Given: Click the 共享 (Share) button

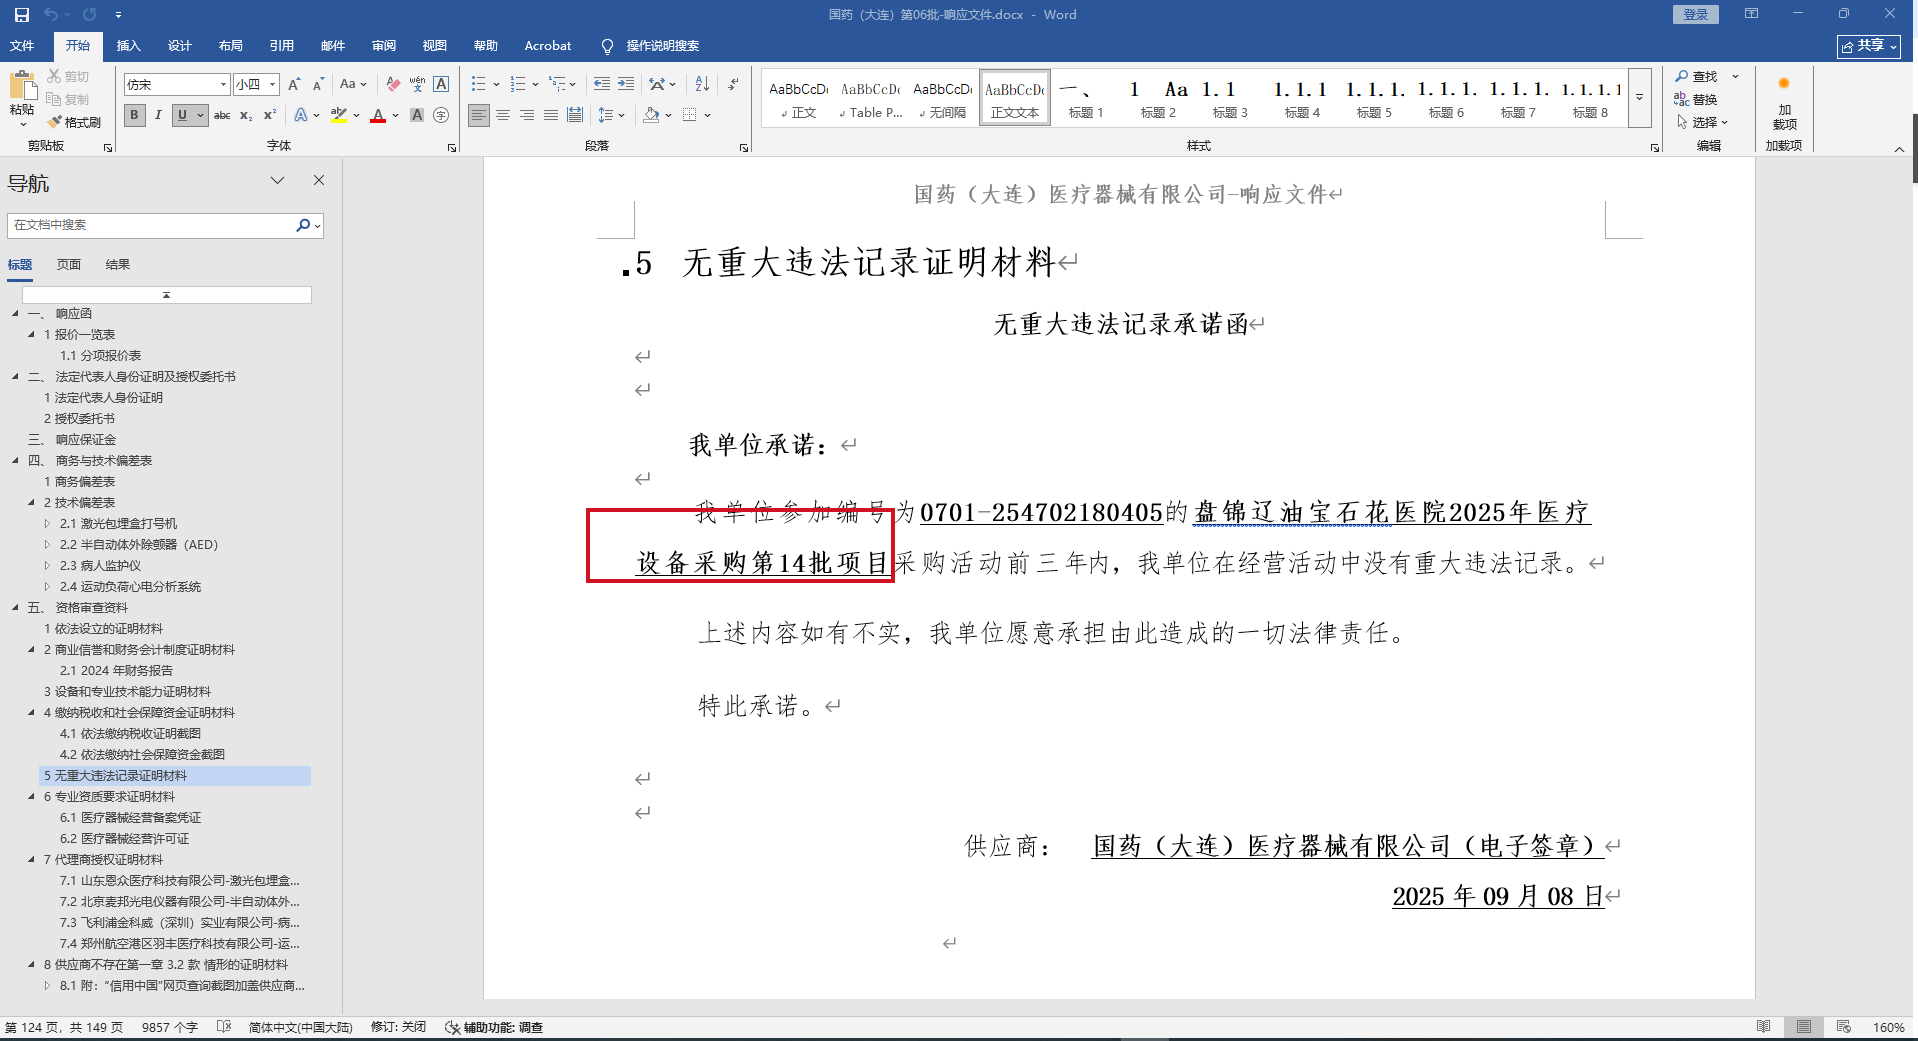Looking at the screenshot, I should click(1869, 46).
